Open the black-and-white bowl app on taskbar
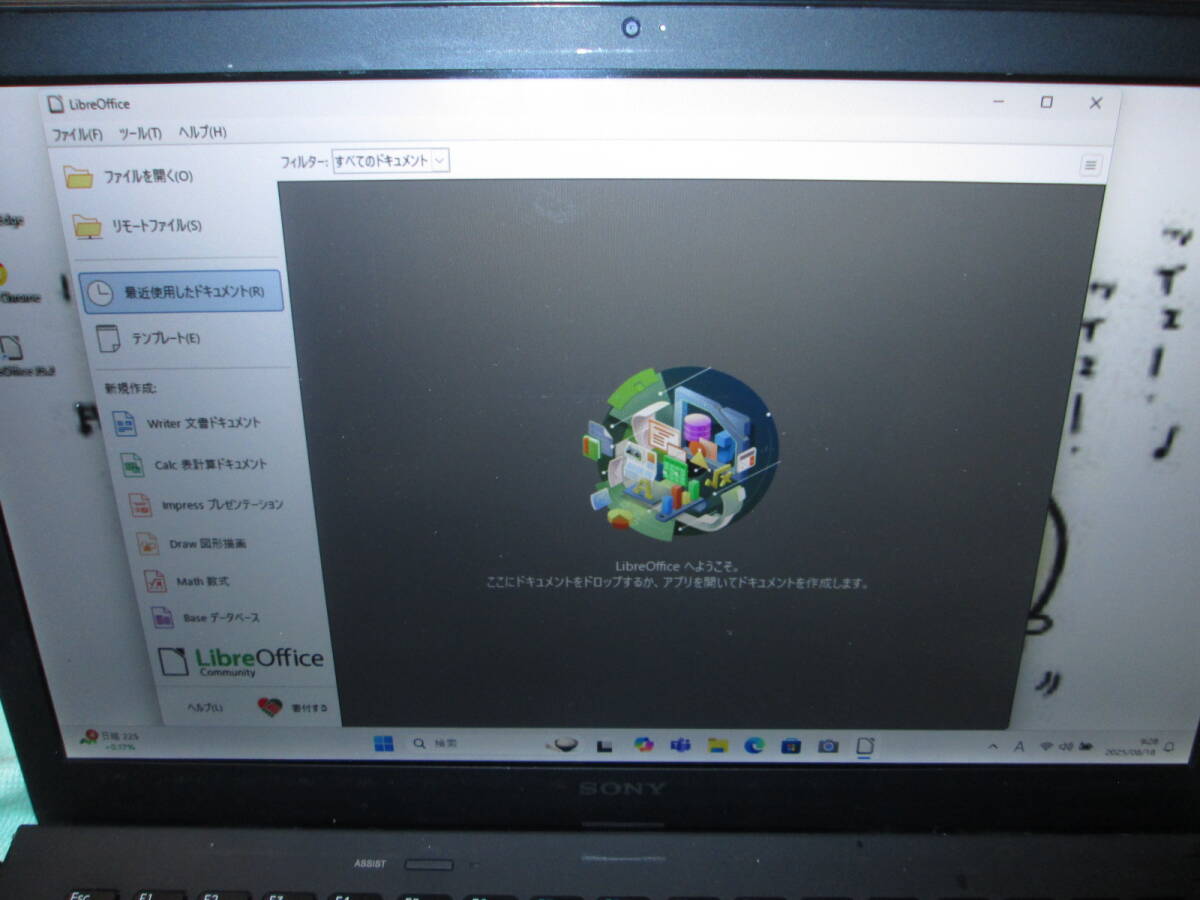This screenshot has height=900, width=1200. coord(566,744)
